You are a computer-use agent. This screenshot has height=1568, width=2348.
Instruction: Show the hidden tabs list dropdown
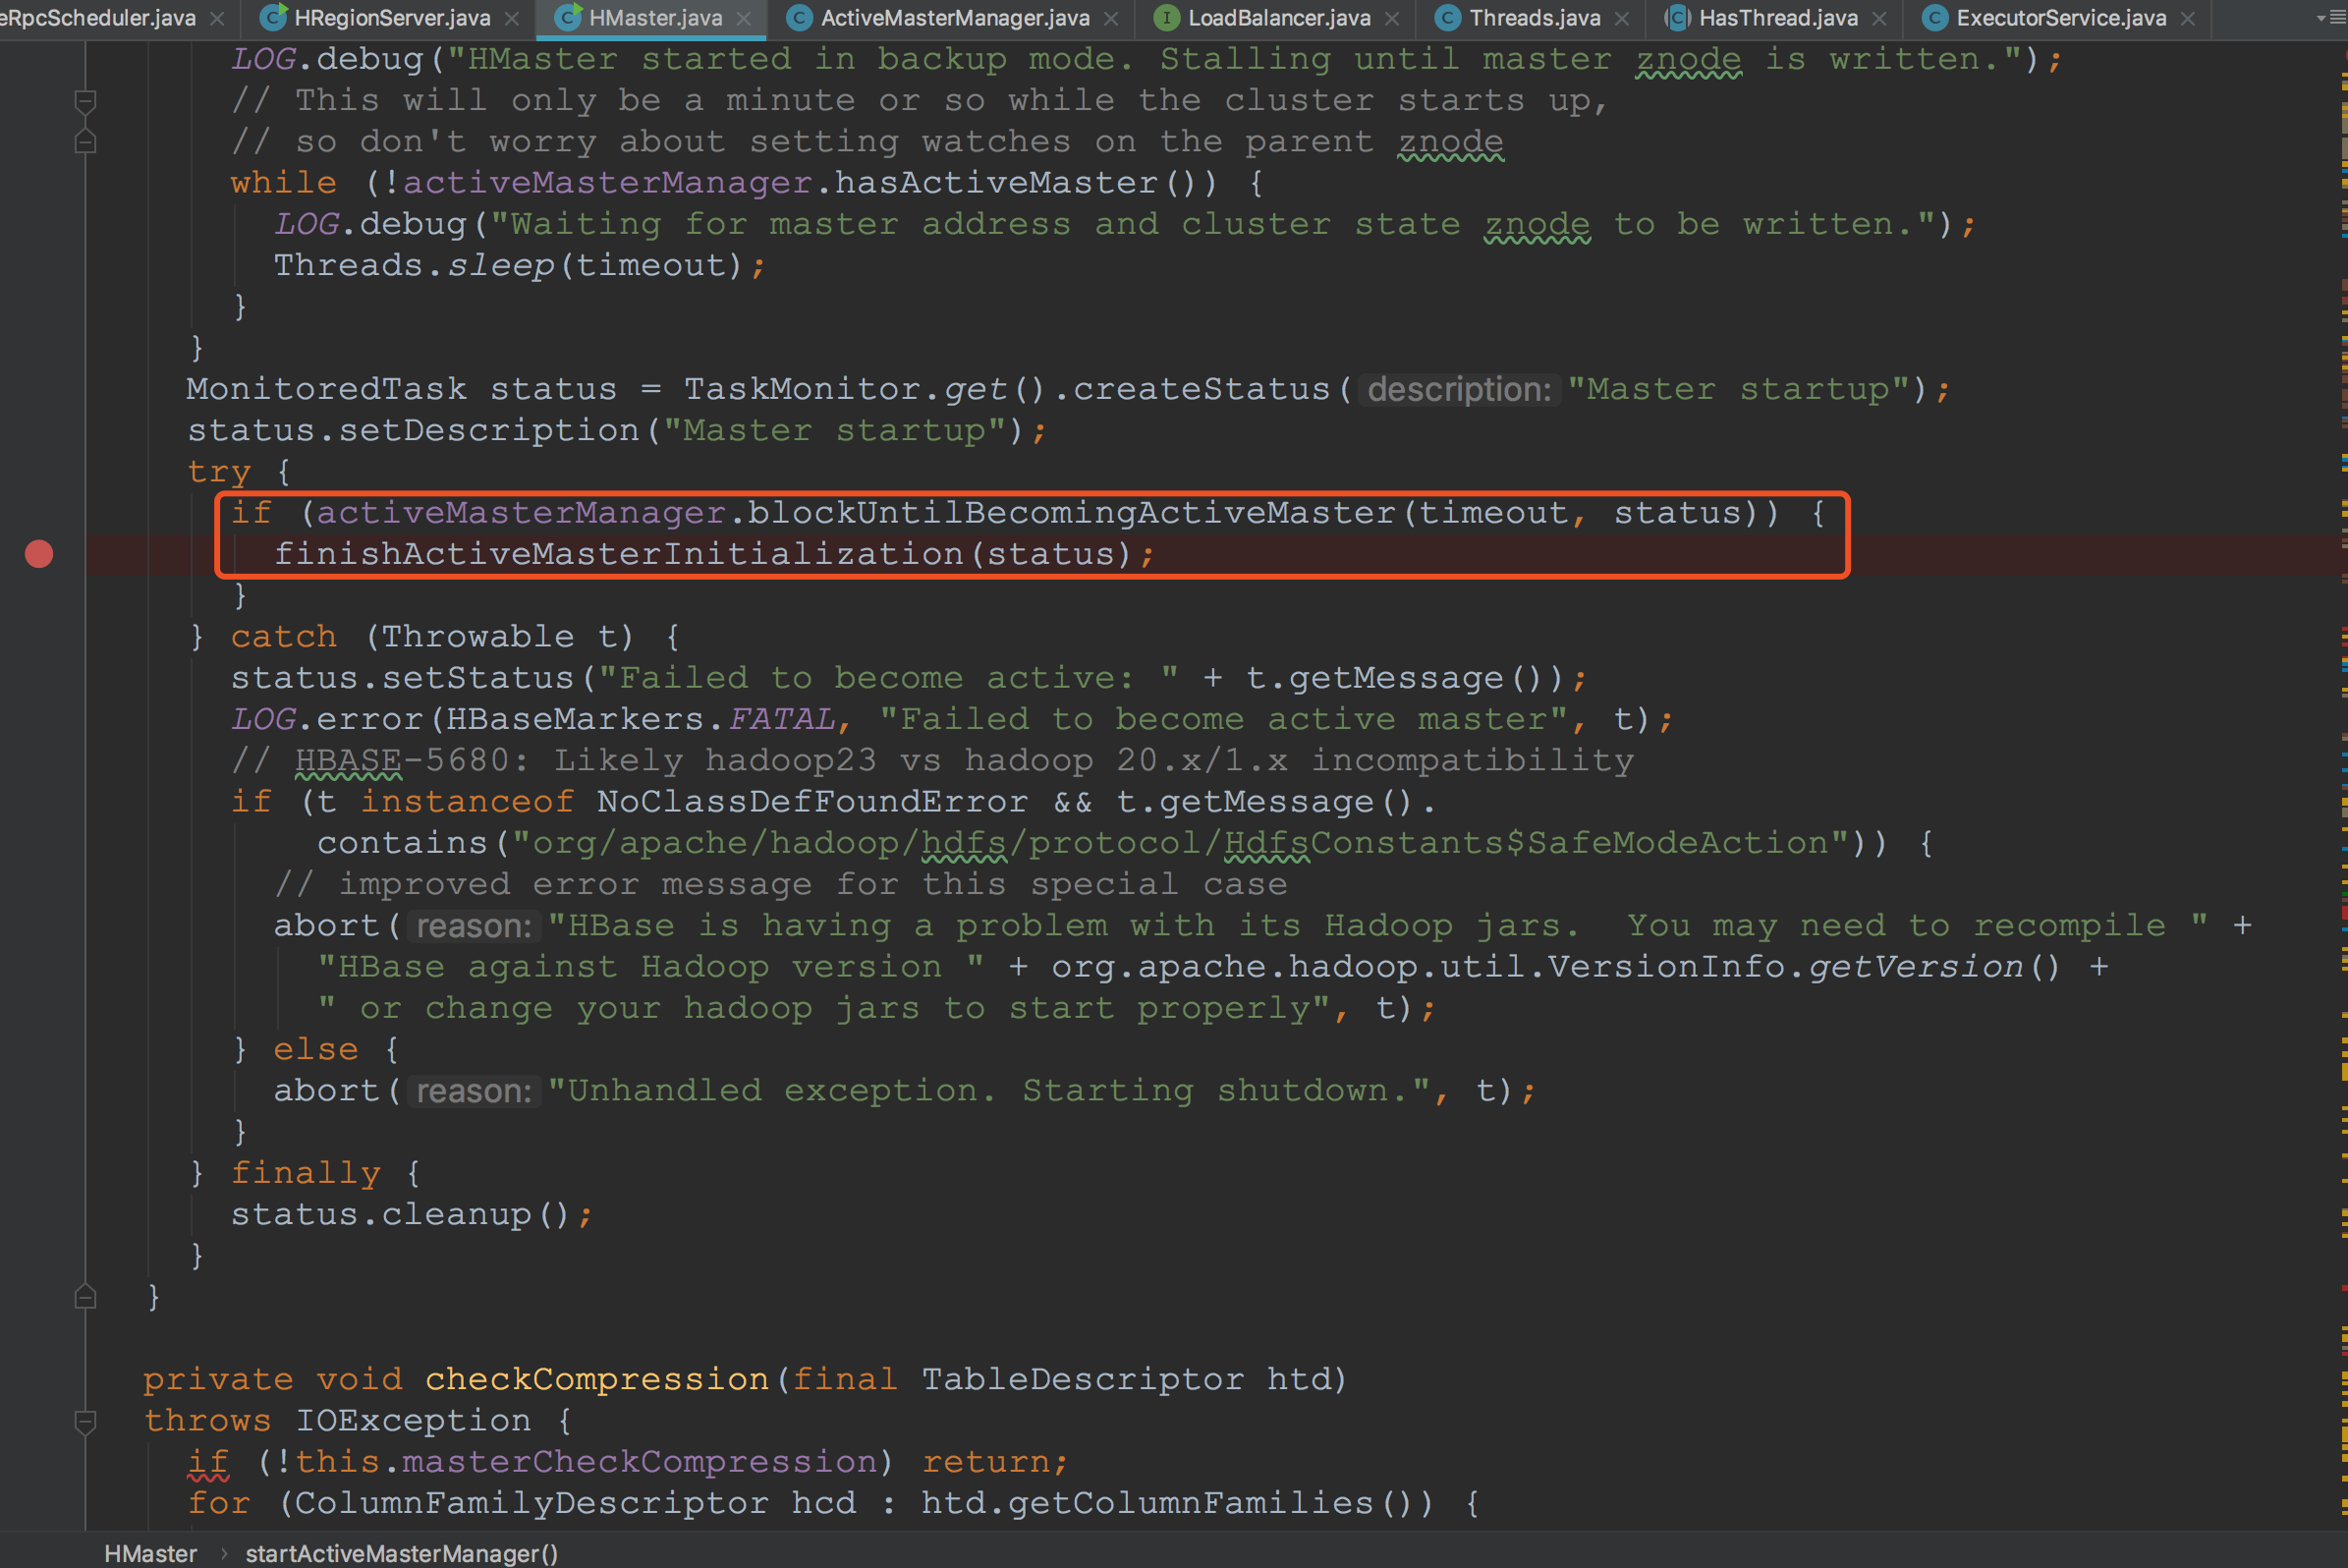[2328, 18]
